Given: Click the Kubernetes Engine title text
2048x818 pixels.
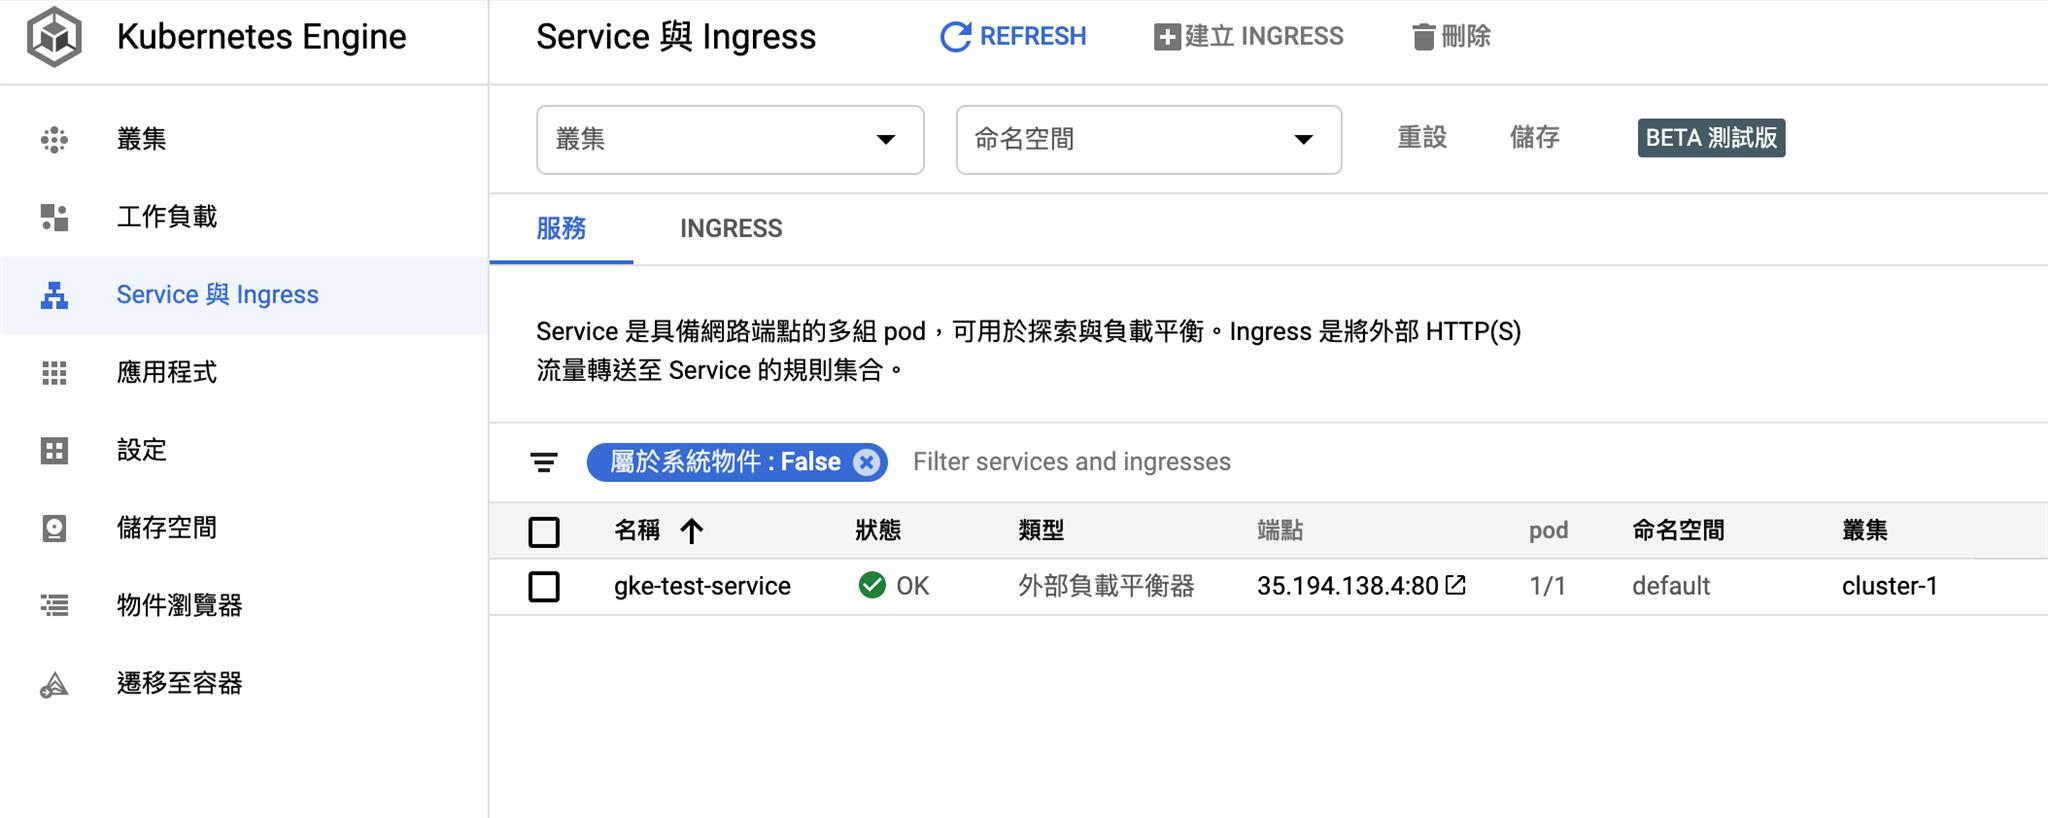Looking at the screenshot, I should pos(261,37).
